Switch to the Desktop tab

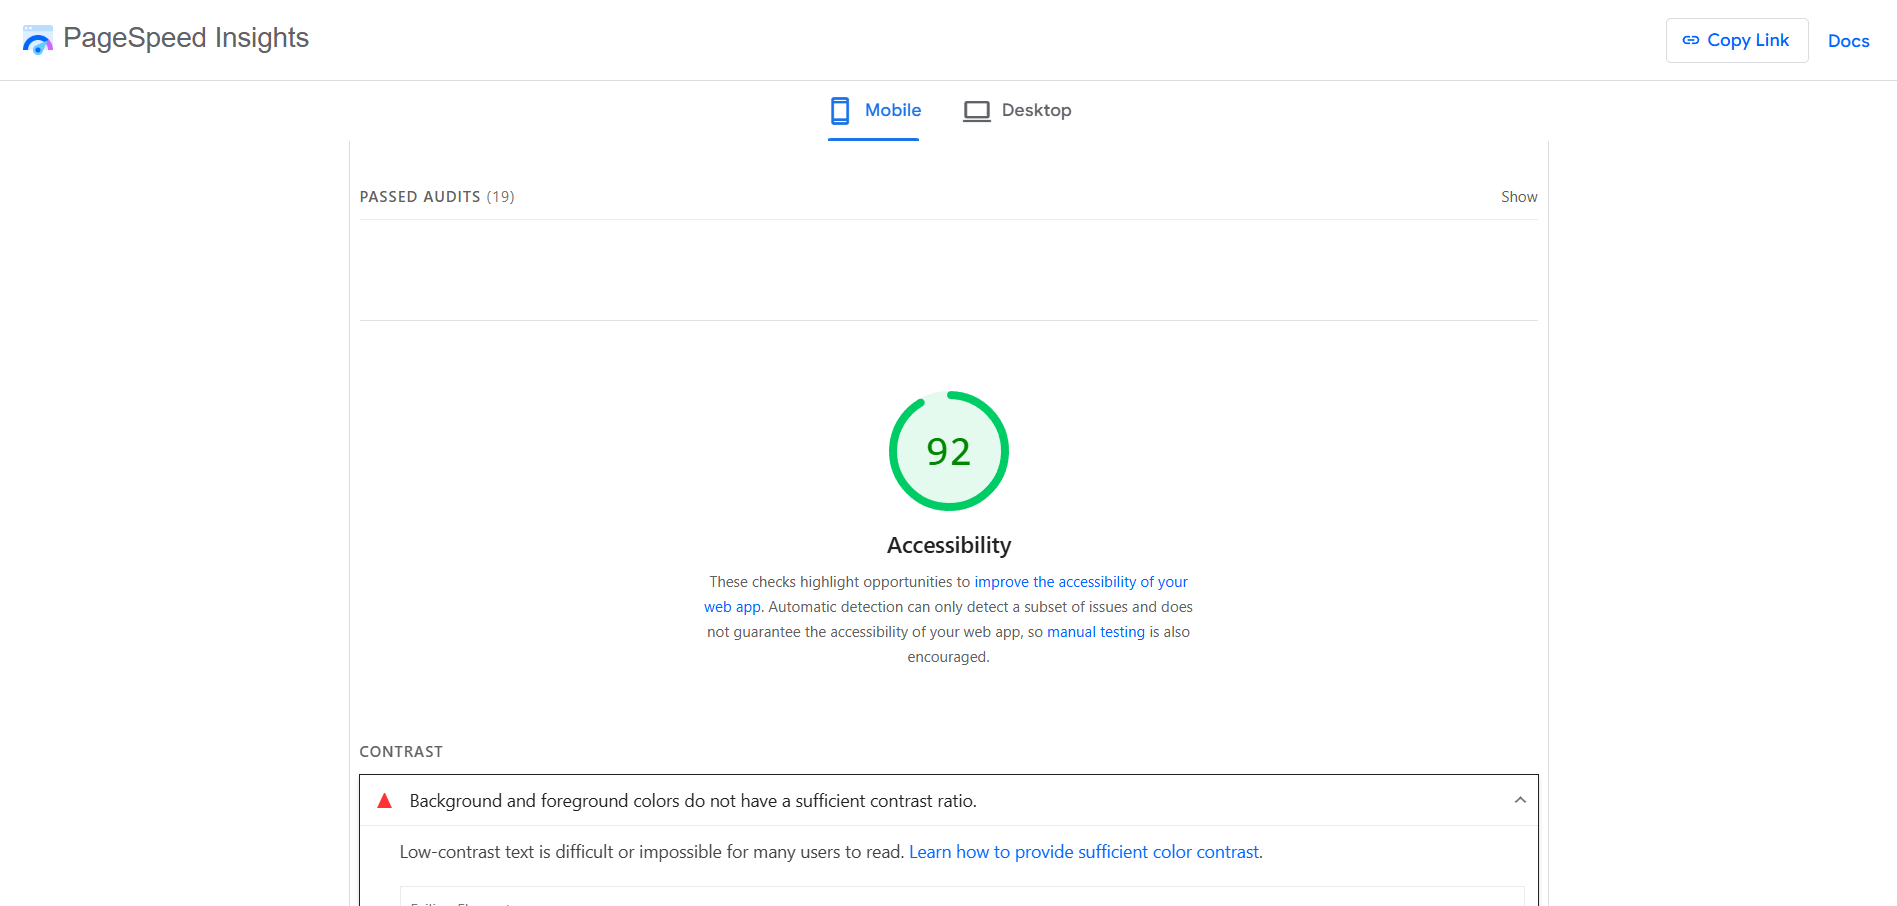tap(1036, 110)
